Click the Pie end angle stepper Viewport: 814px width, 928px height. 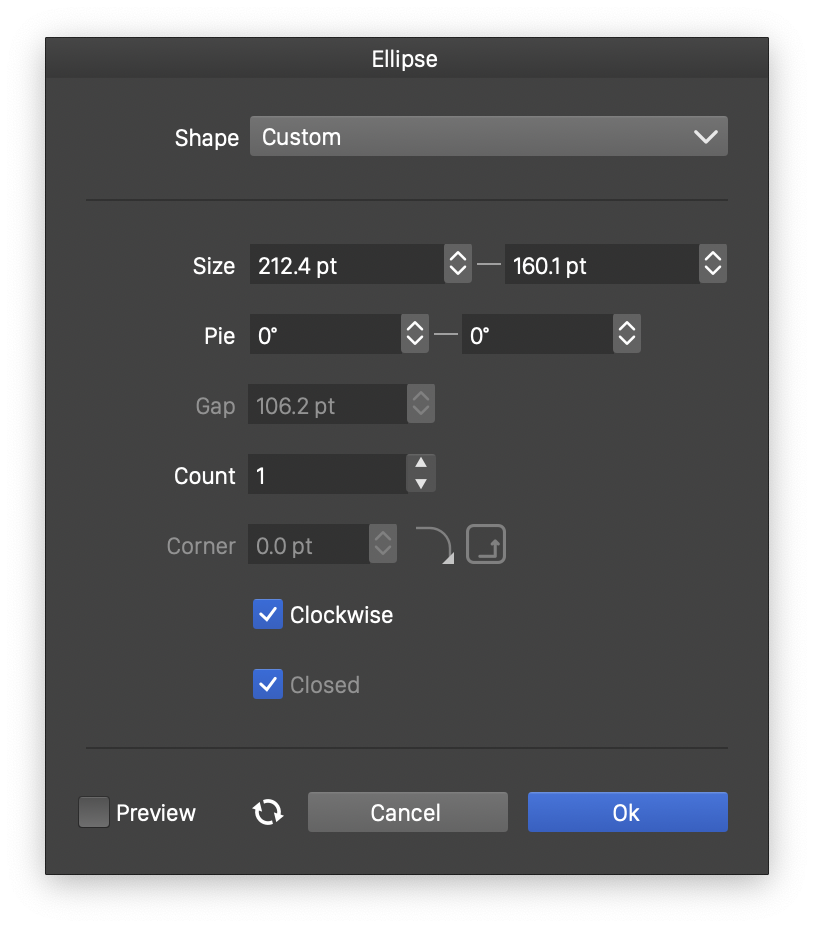626,334
